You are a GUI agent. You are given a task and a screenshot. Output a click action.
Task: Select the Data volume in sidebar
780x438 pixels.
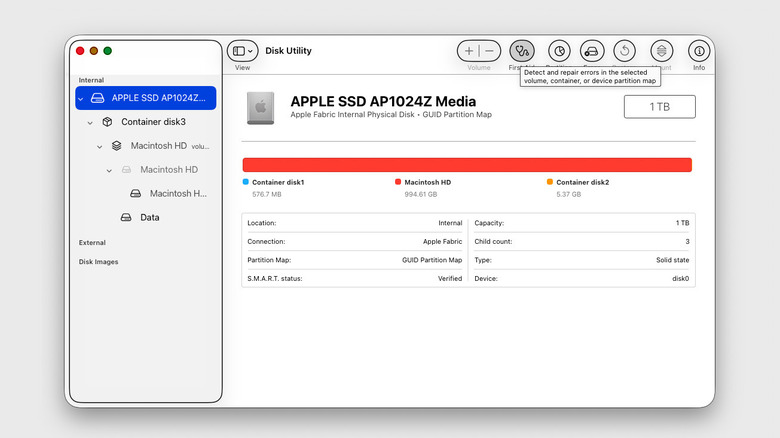tap(146, 218)
